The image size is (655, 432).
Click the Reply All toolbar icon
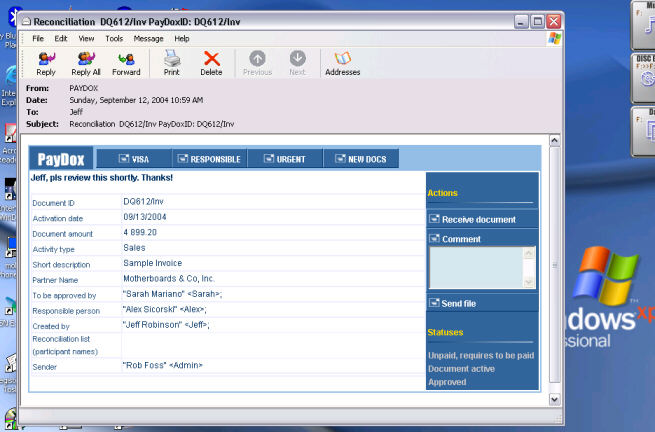tap(86, 59)
